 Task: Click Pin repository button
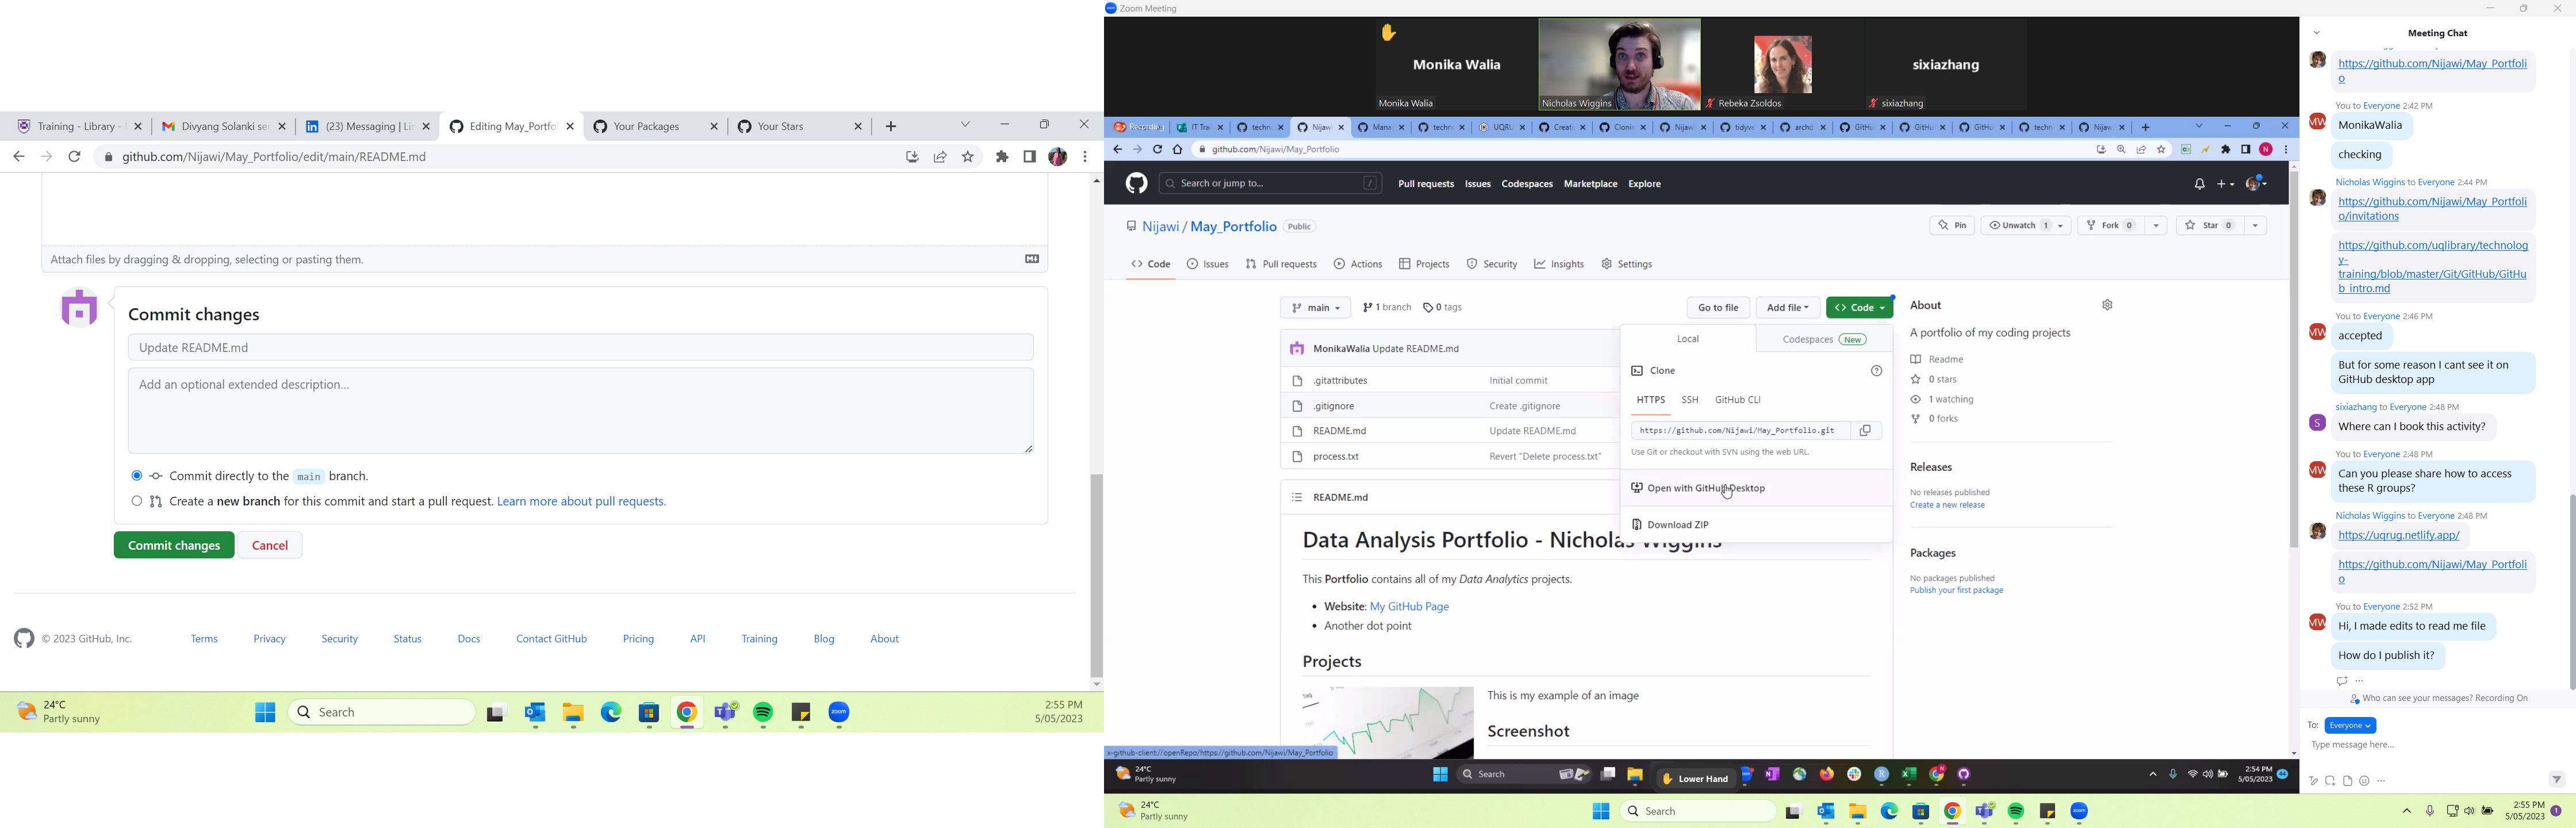[1952, 226]
